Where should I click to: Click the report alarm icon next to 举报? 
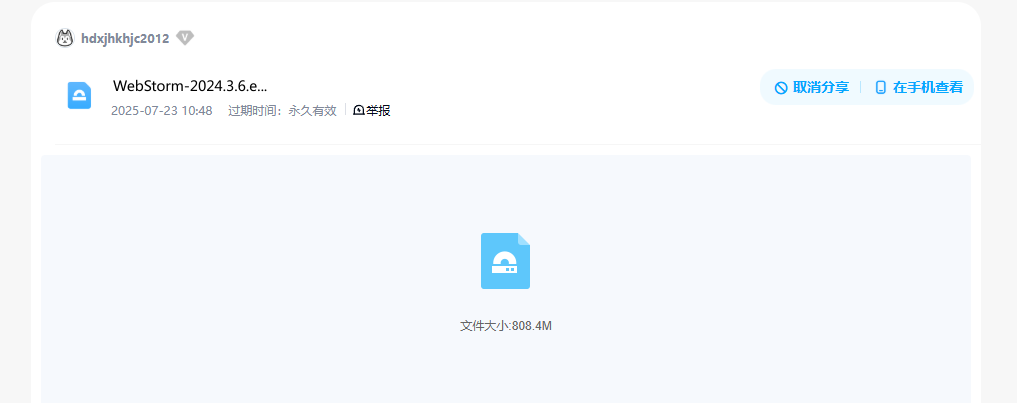(x=359, y=111)
